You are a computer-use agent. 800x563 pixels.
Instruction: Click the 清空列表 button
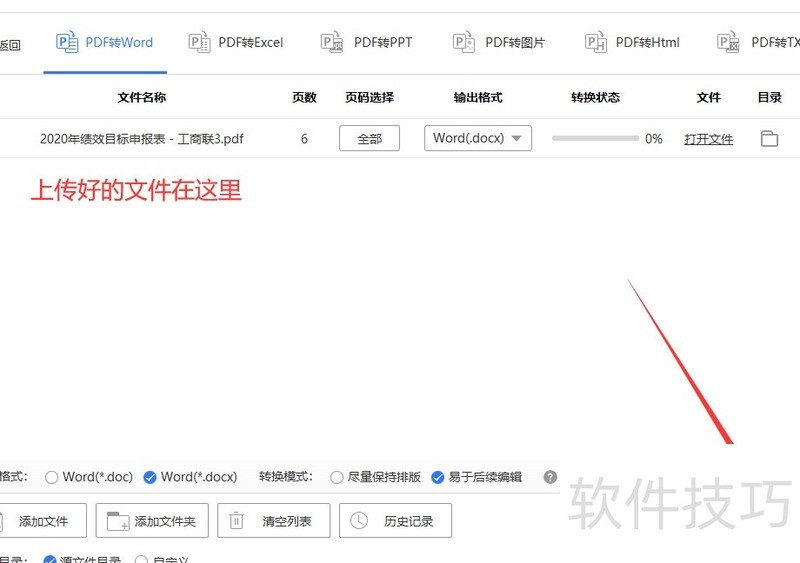[273, 521]
